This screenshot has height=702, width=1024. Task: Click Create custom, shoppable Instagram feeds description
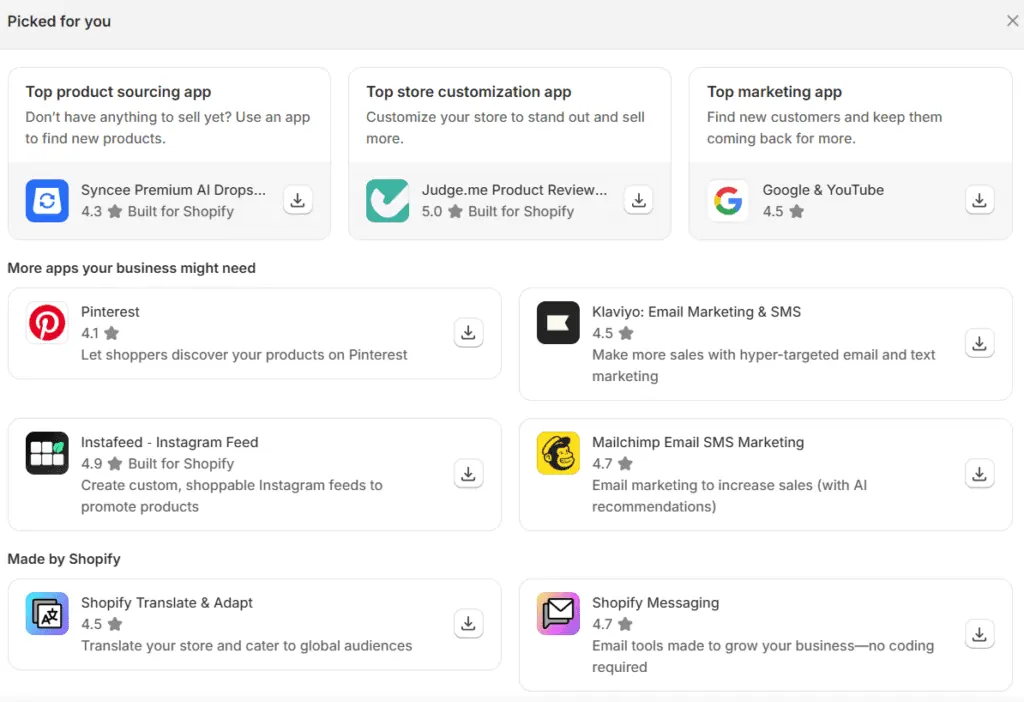(232, 496)
